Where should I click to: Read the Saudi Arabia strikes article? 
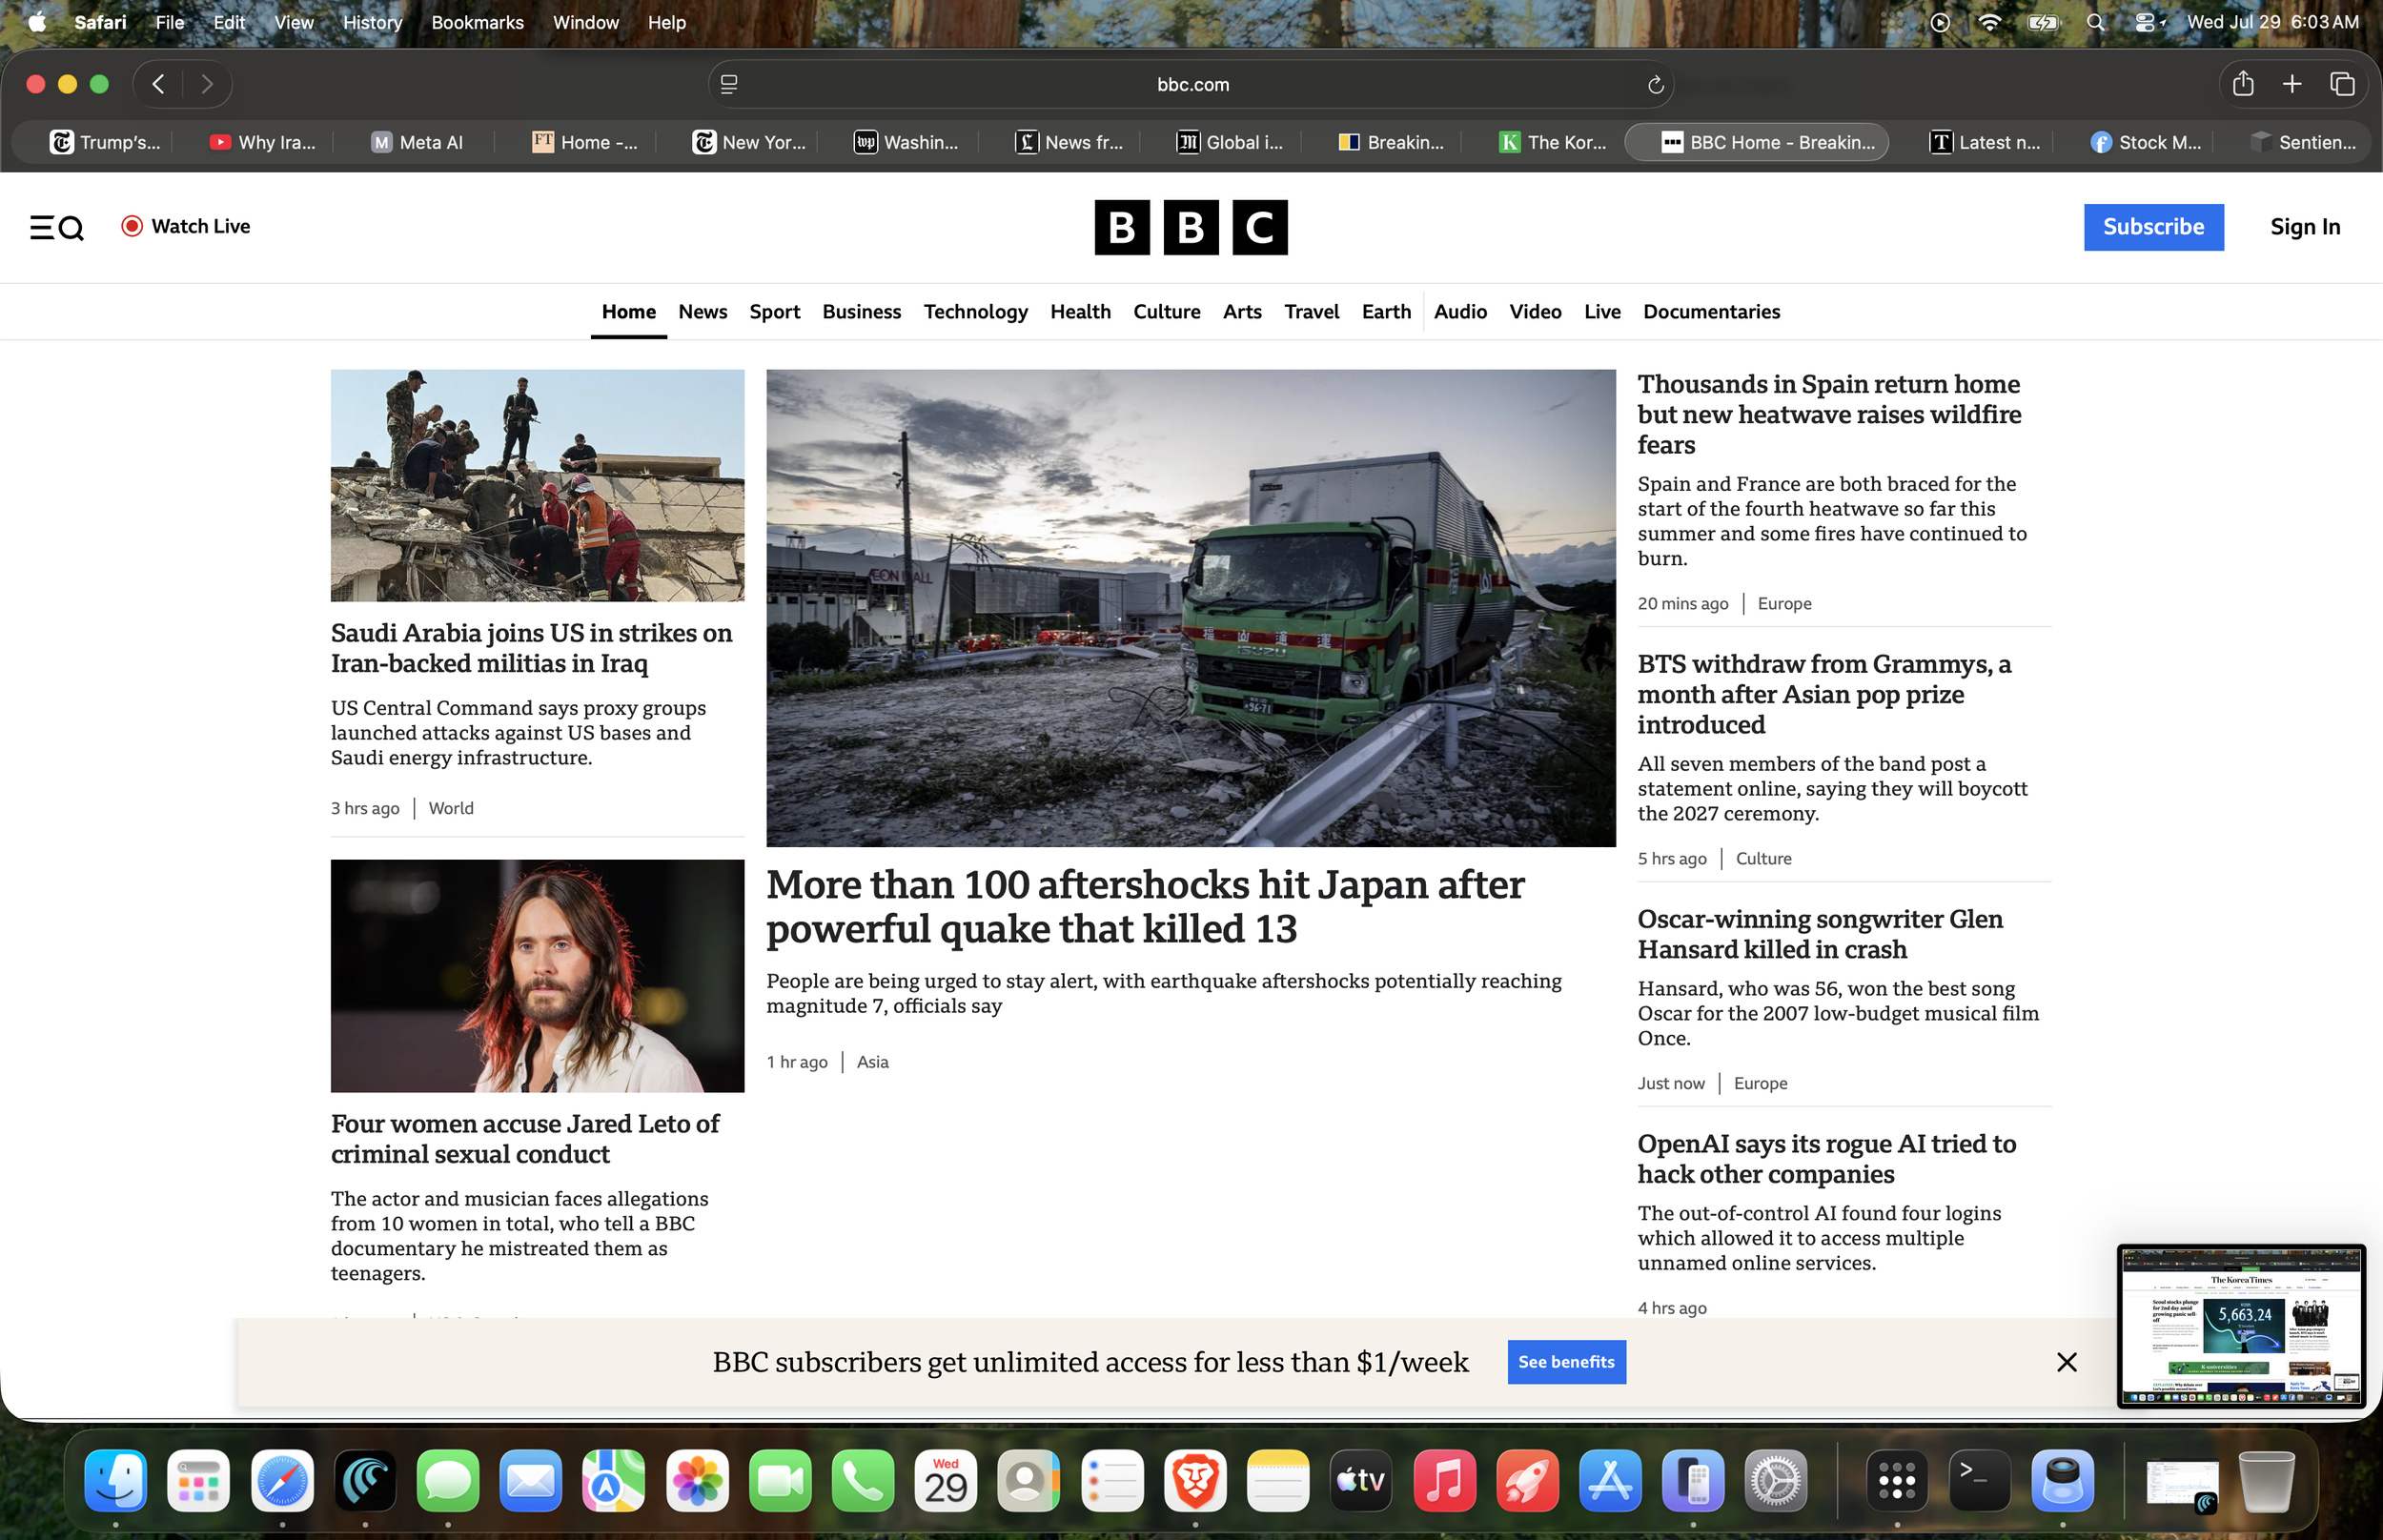(532, 648)
